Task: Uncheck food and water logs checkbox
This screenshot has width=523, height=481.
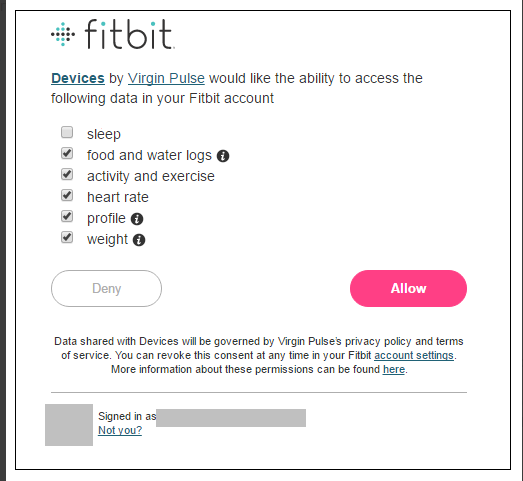Action: [67, 153]
